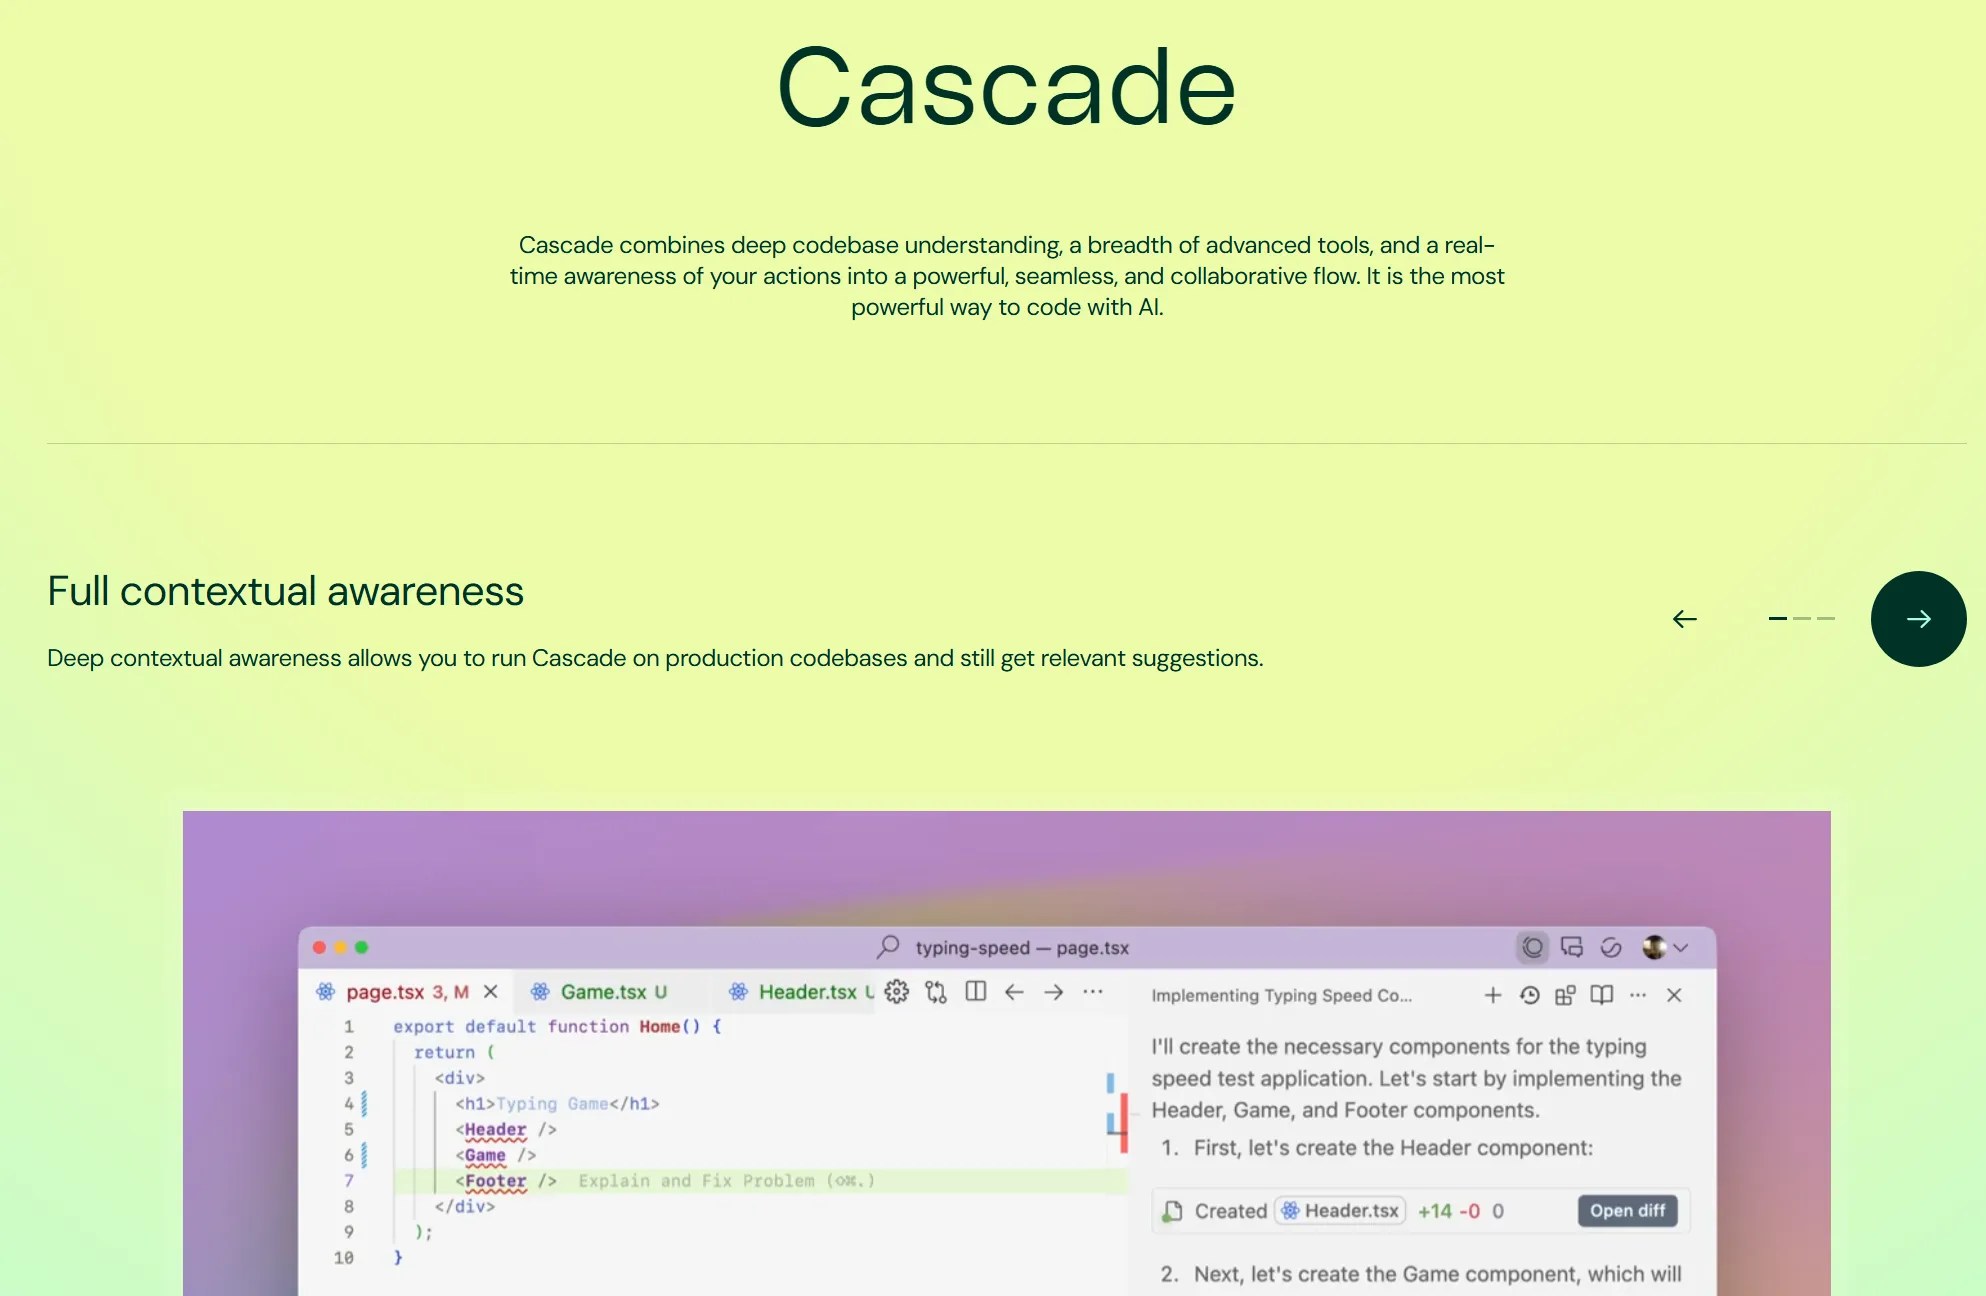Click the +14 additions count
Screen dimensions: 1986x1296
coord(1434,1211)
